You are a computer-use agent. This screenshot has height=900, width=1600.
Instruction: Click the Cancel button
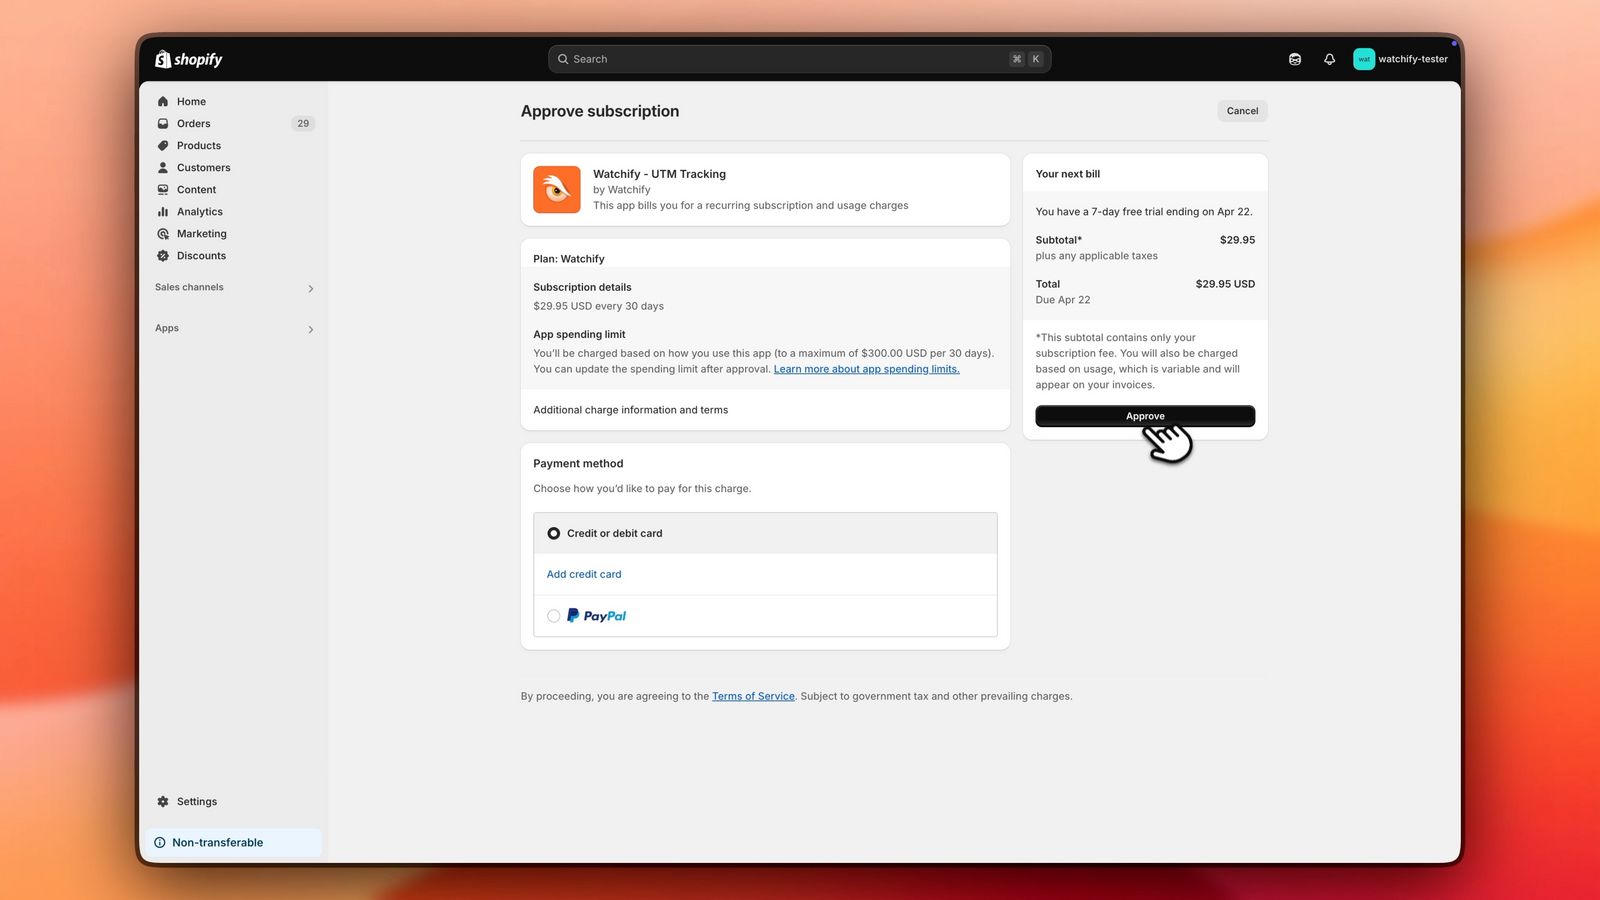[x=1242, y=111]
